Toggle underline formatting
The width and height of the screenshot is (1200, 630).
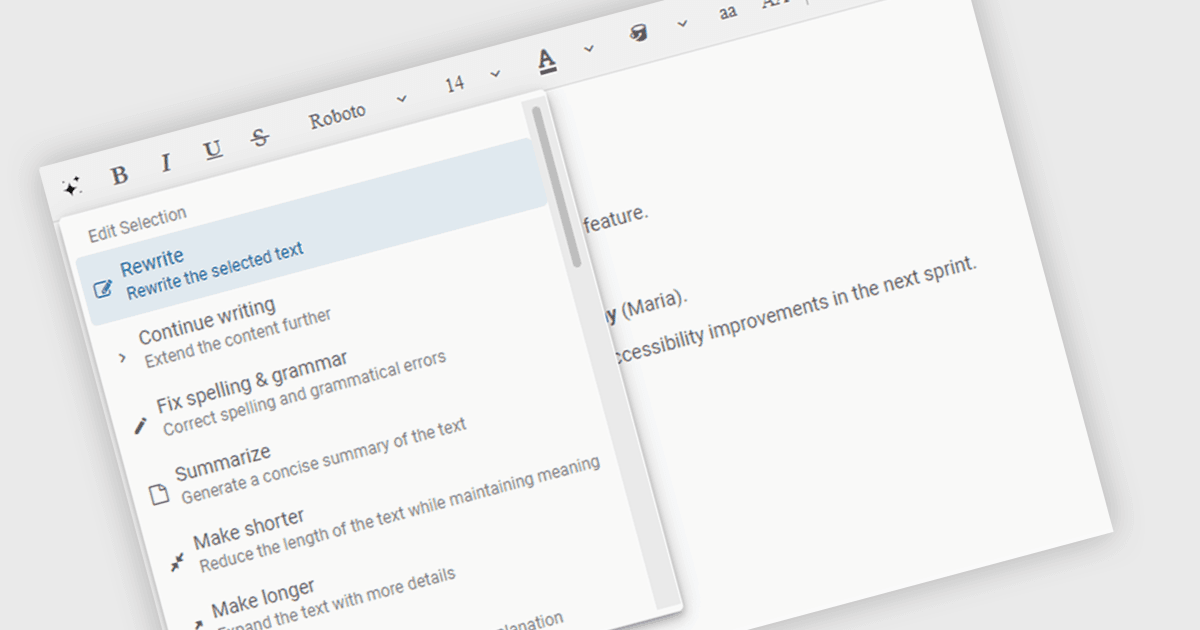(x=213, y=151)
